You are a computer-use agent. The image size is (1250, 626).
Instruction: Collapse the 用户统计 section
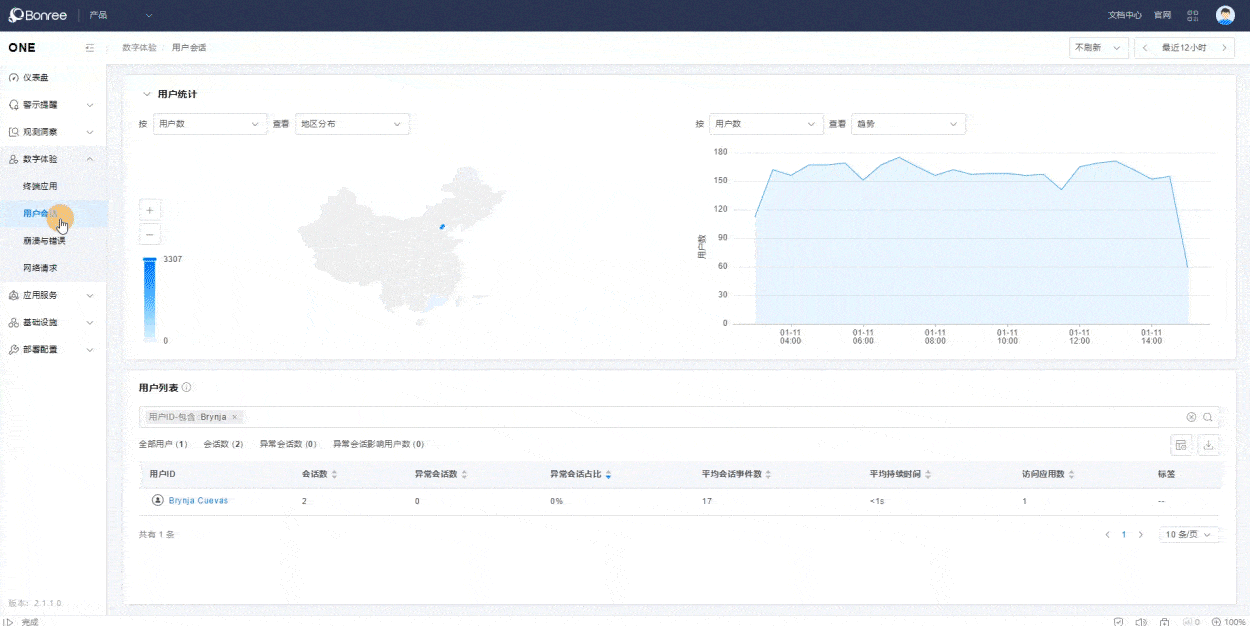click(147, 94)
